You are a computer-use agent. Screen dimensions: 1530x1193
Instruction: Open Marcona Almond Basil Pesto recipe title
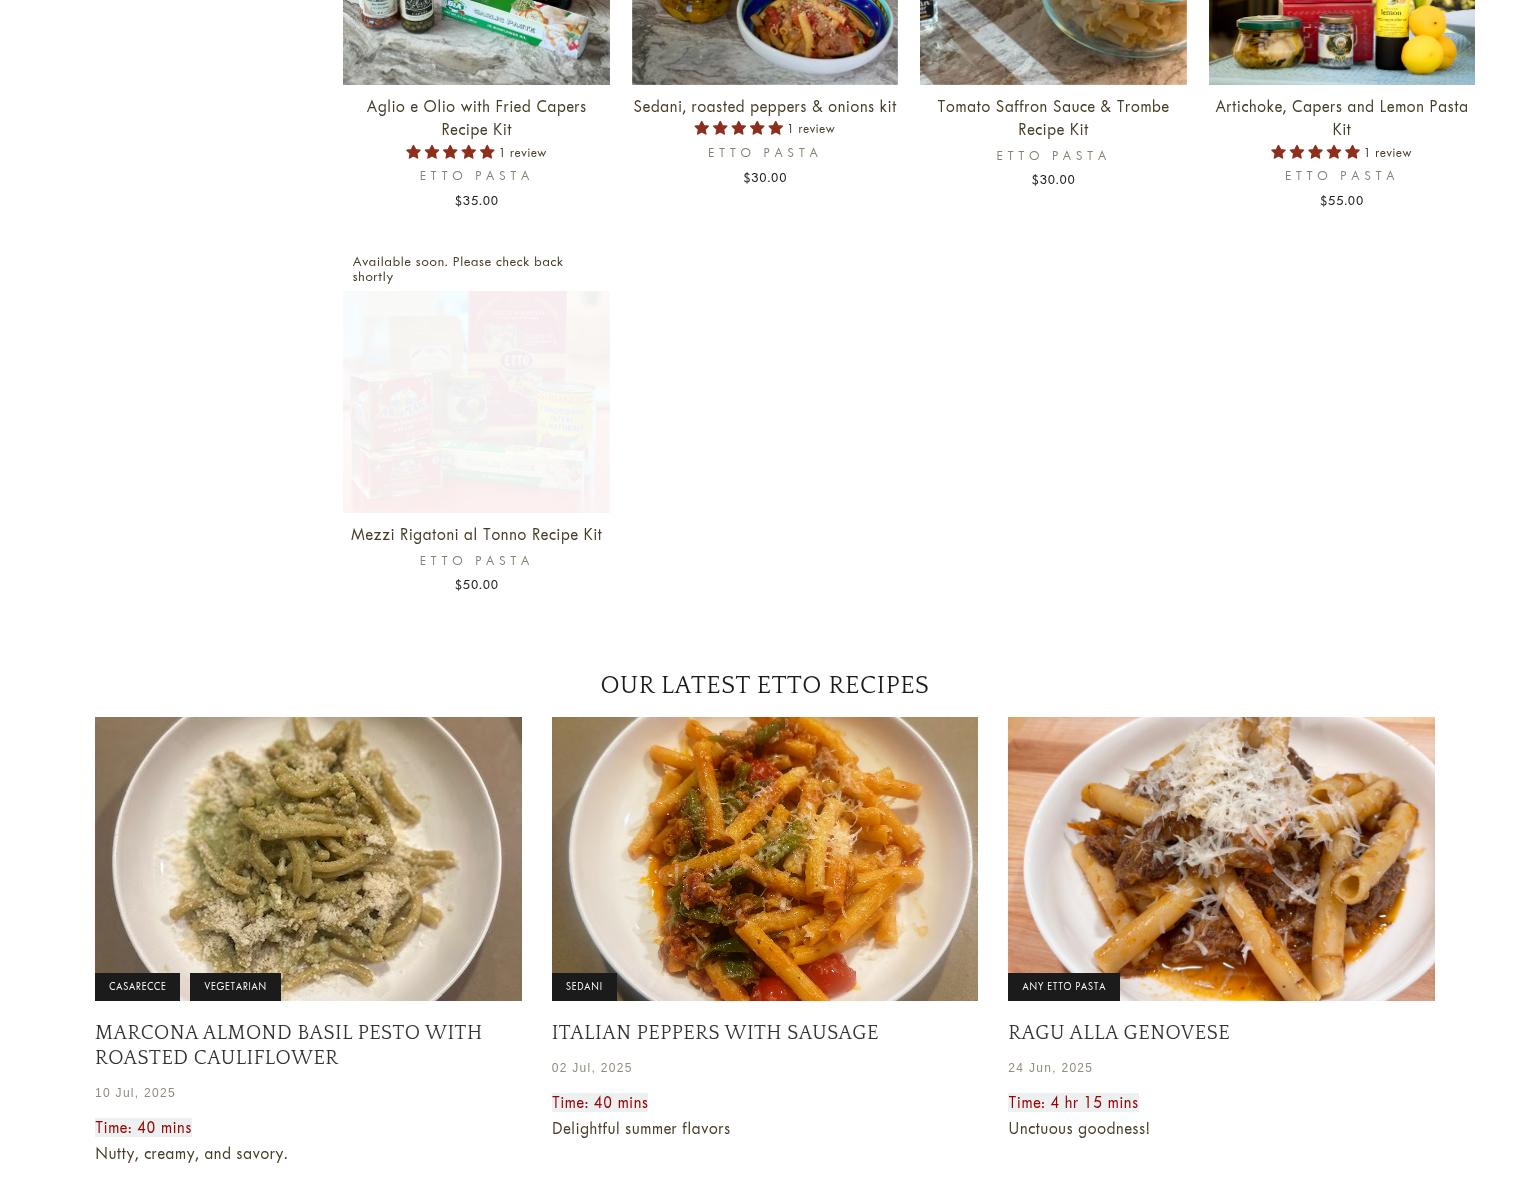coord(289,1045)
